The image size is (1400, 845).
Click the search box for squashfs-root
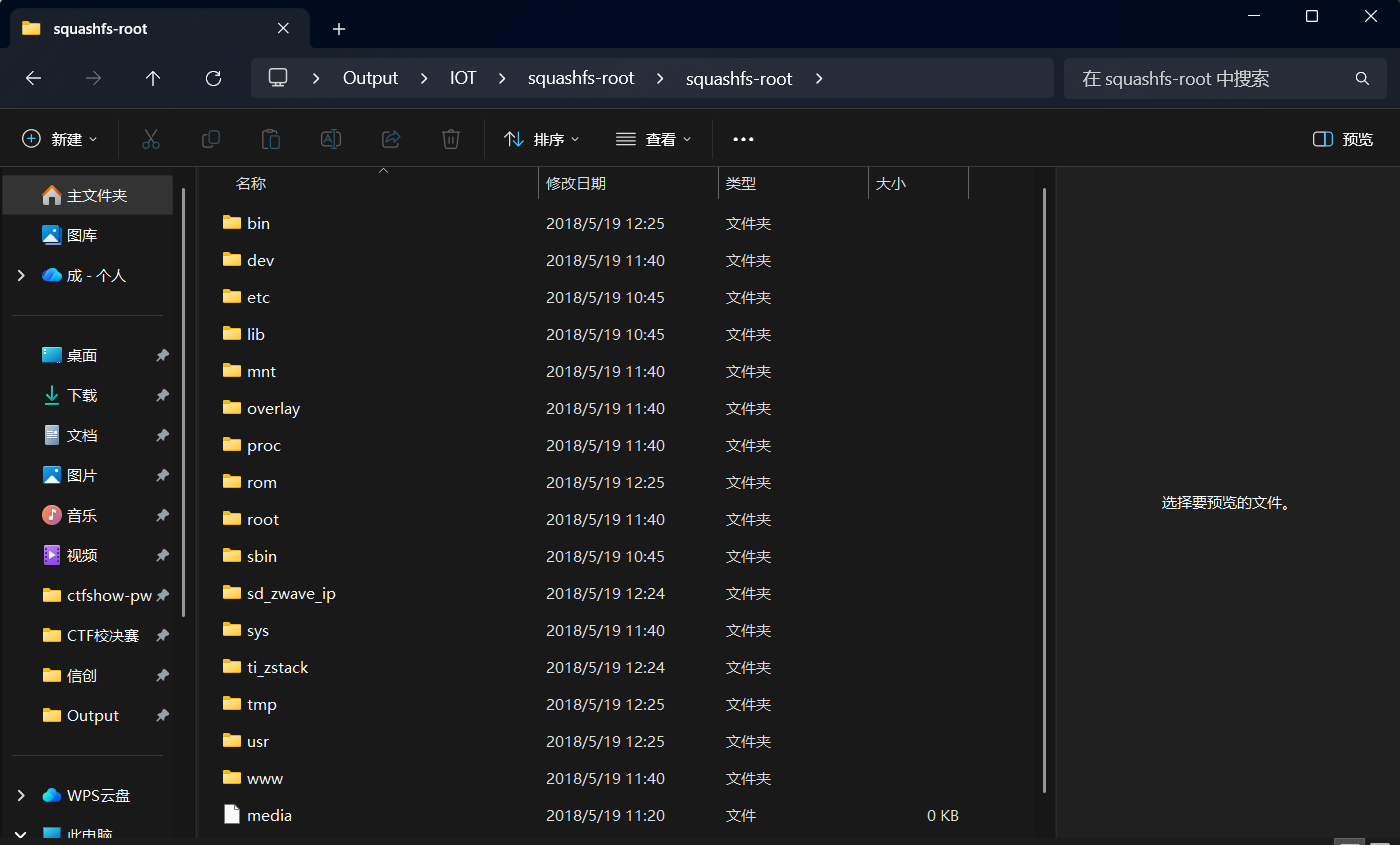pyautogui.click(x=1225, y=78)
